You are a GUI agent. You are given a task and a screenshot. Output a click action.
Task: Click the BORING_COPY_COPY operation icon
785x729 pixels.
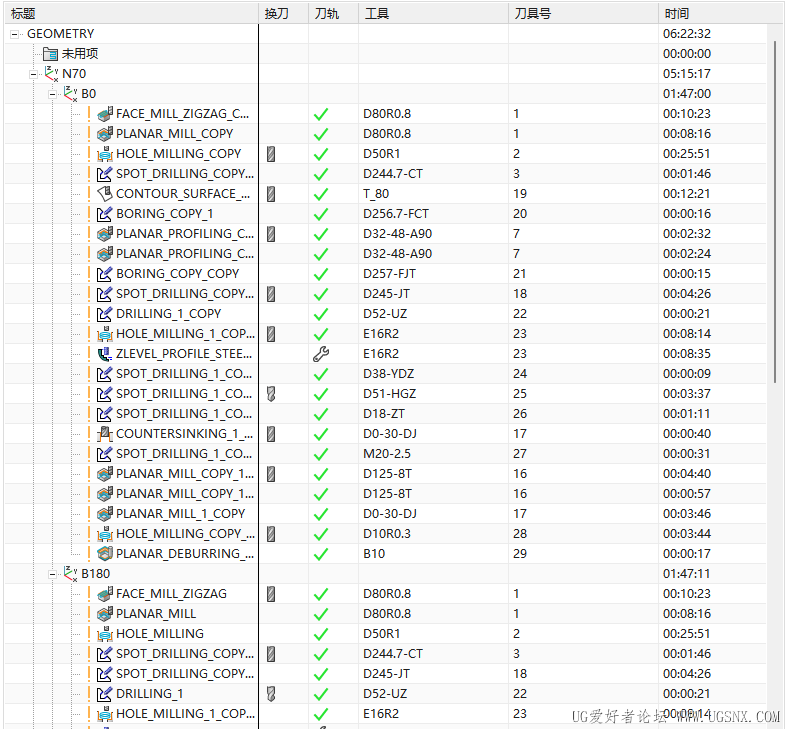click(105, 274)
